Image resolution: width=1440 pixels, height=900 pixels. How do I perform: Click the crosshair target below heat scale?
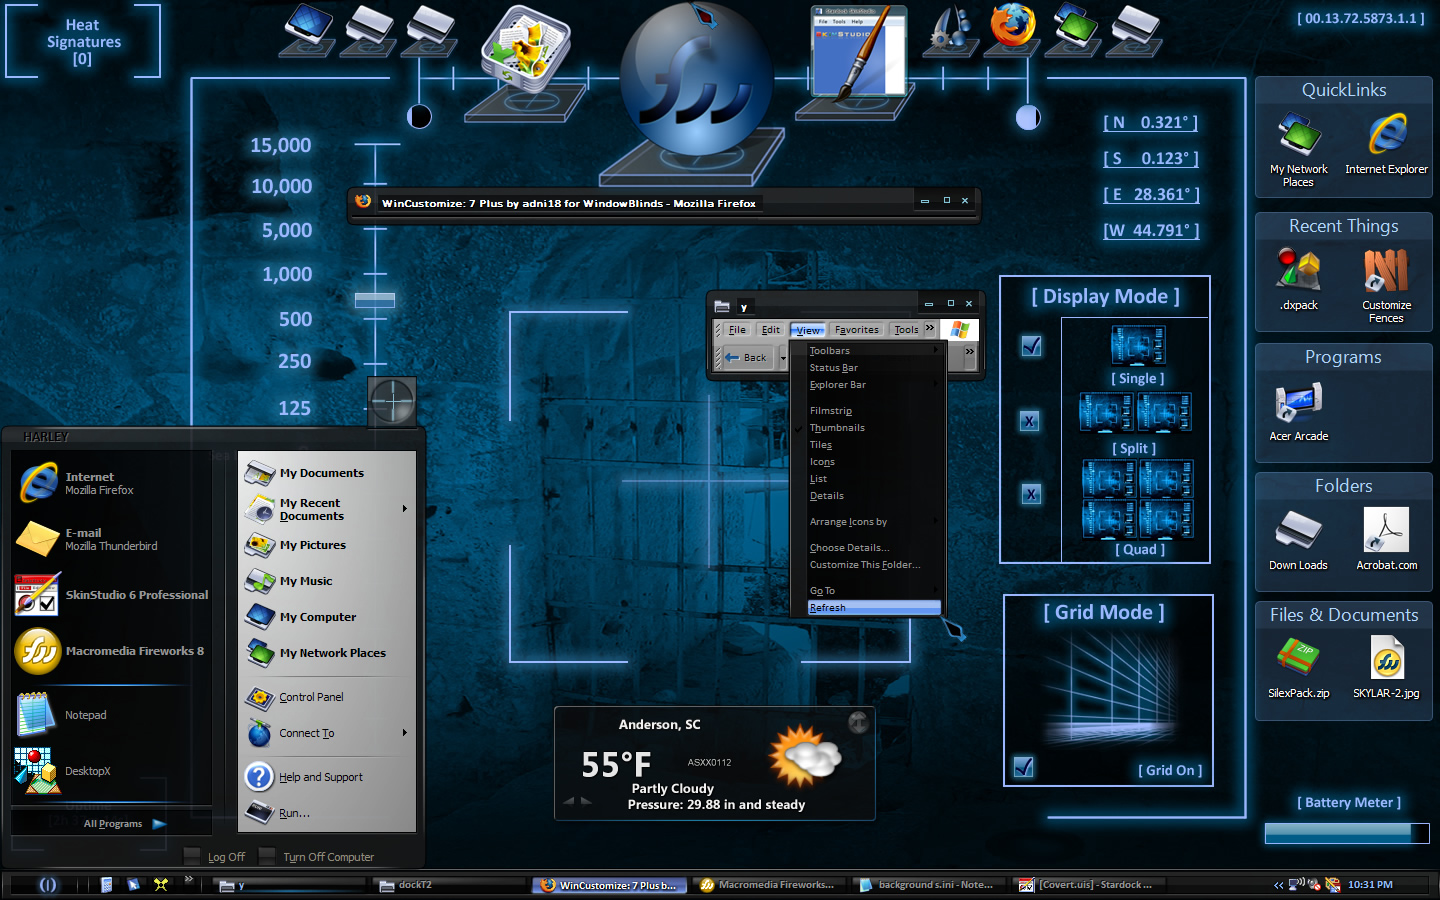point(392,401)
